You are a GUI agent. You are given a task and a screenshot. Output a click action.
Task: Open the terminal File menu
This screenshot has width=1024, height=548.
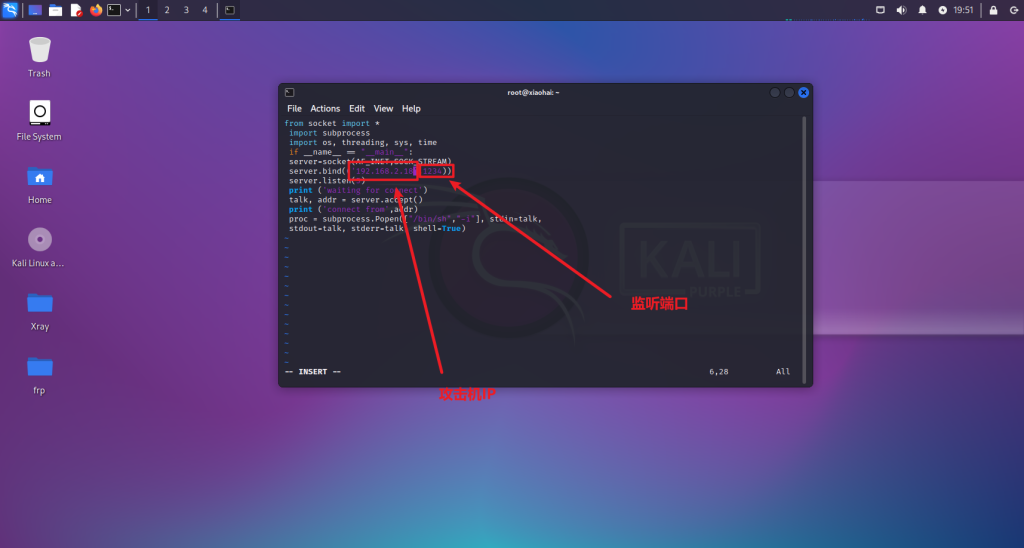295,108
